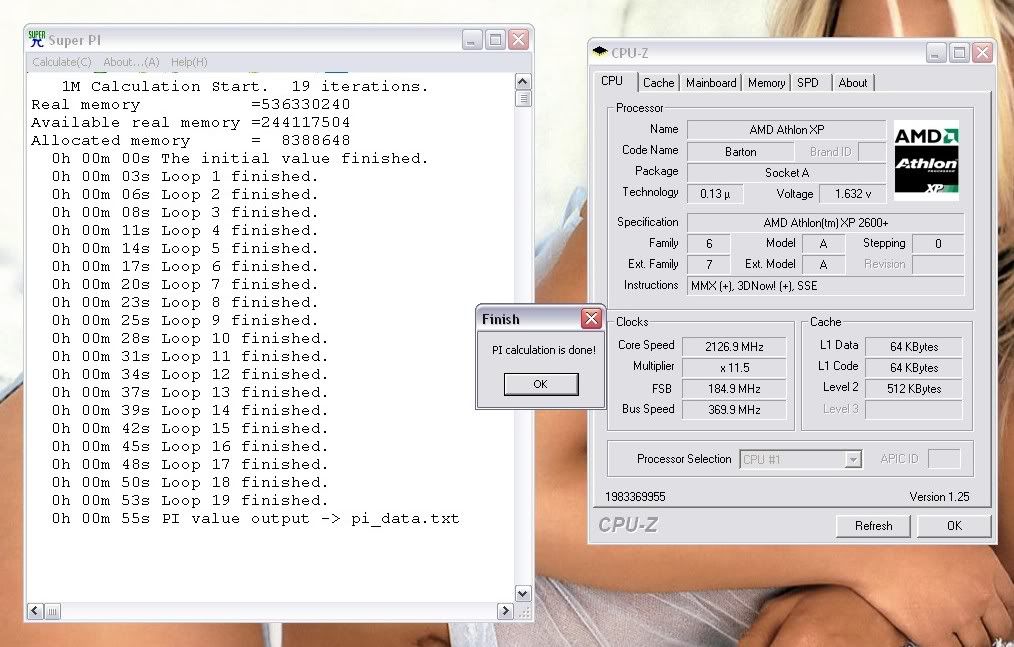Click the 'PI value output -> pi_data.txt' line

pos(255,518)
